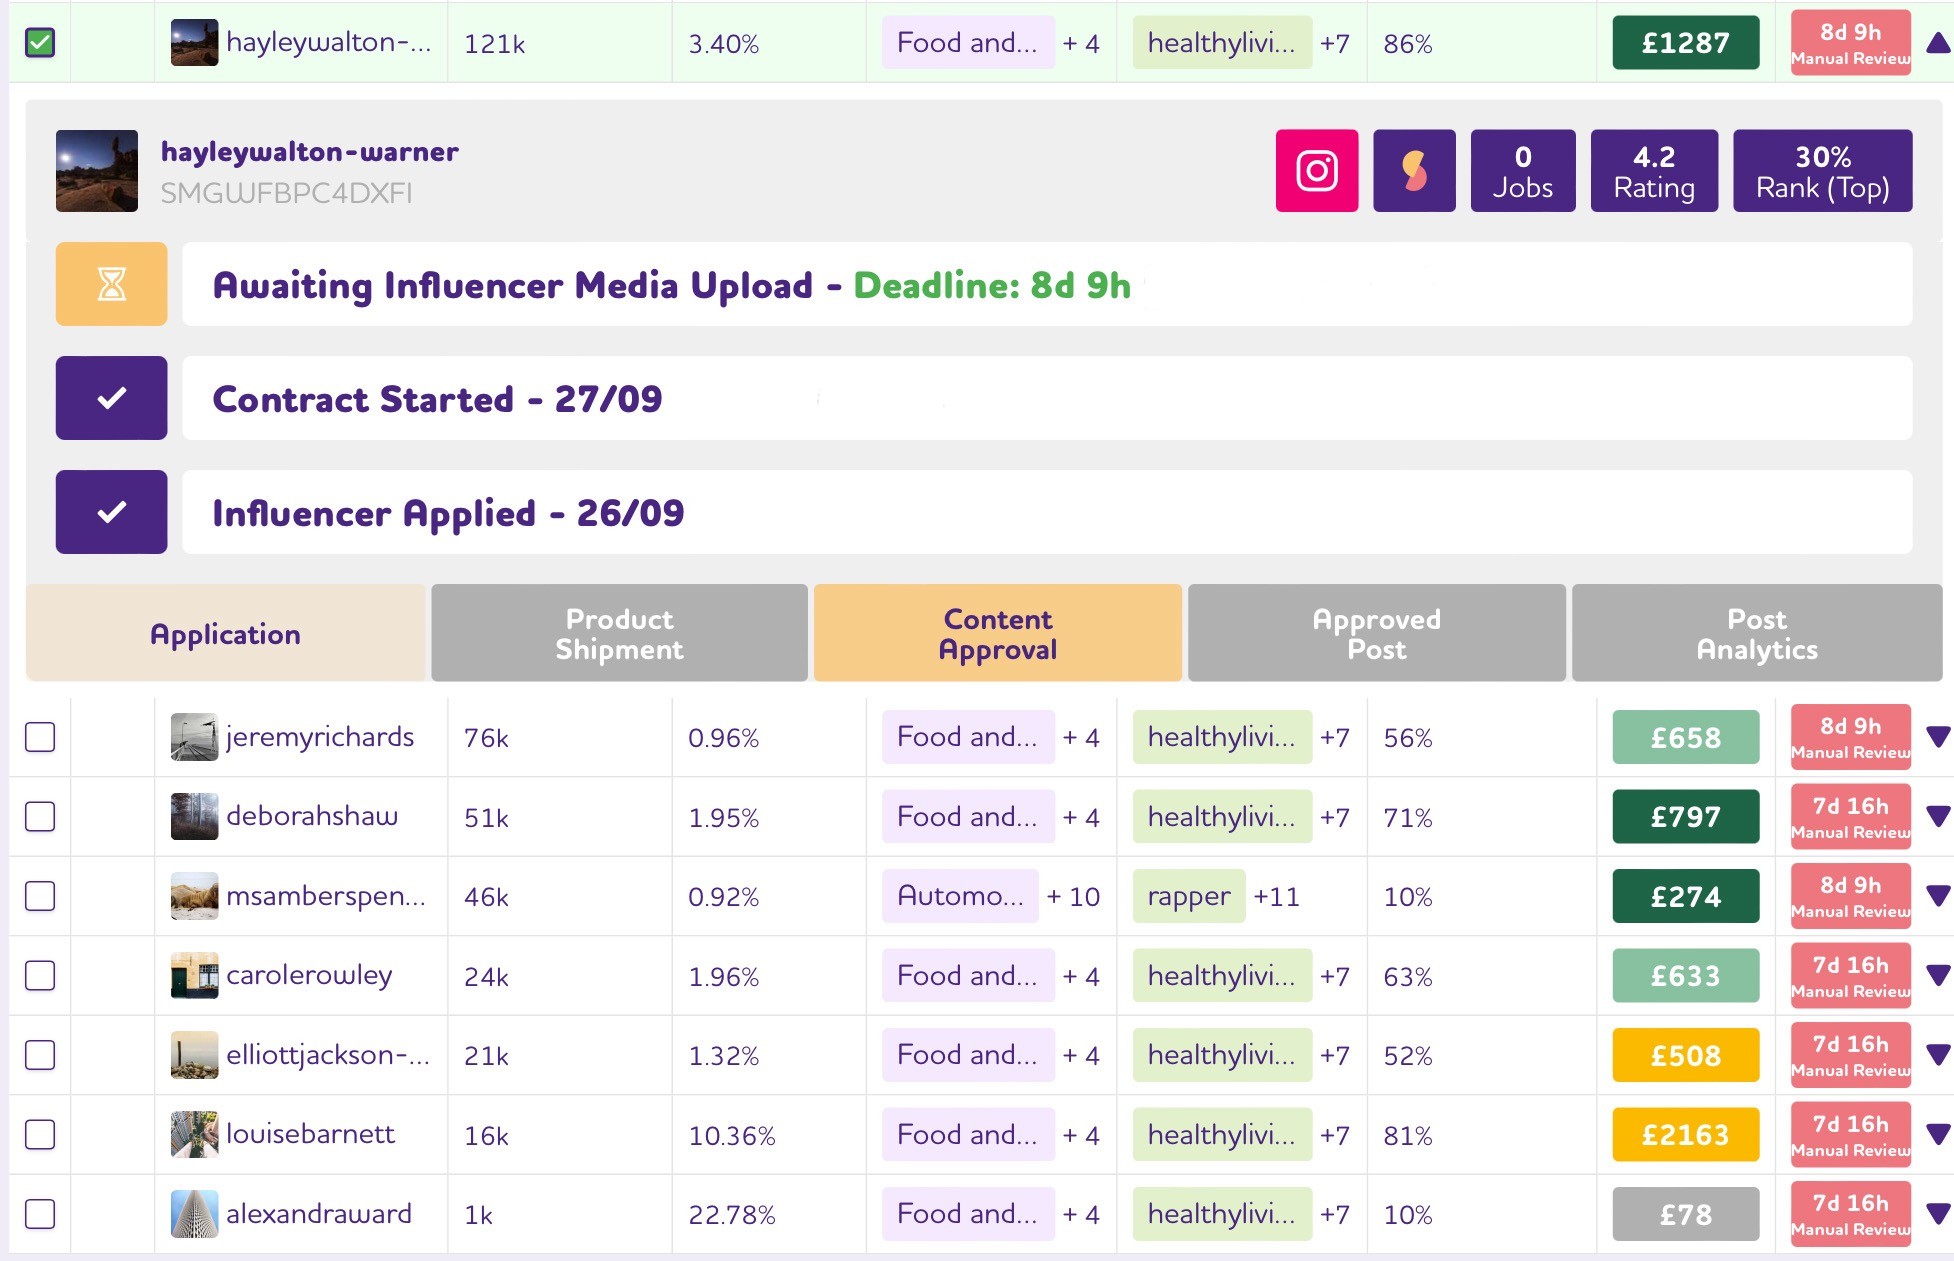This screenshot has height=1261, width=1954.
Task: Click jeremyrichards' avatar icon
Action: pyautogui.click(x=194, y=737)
